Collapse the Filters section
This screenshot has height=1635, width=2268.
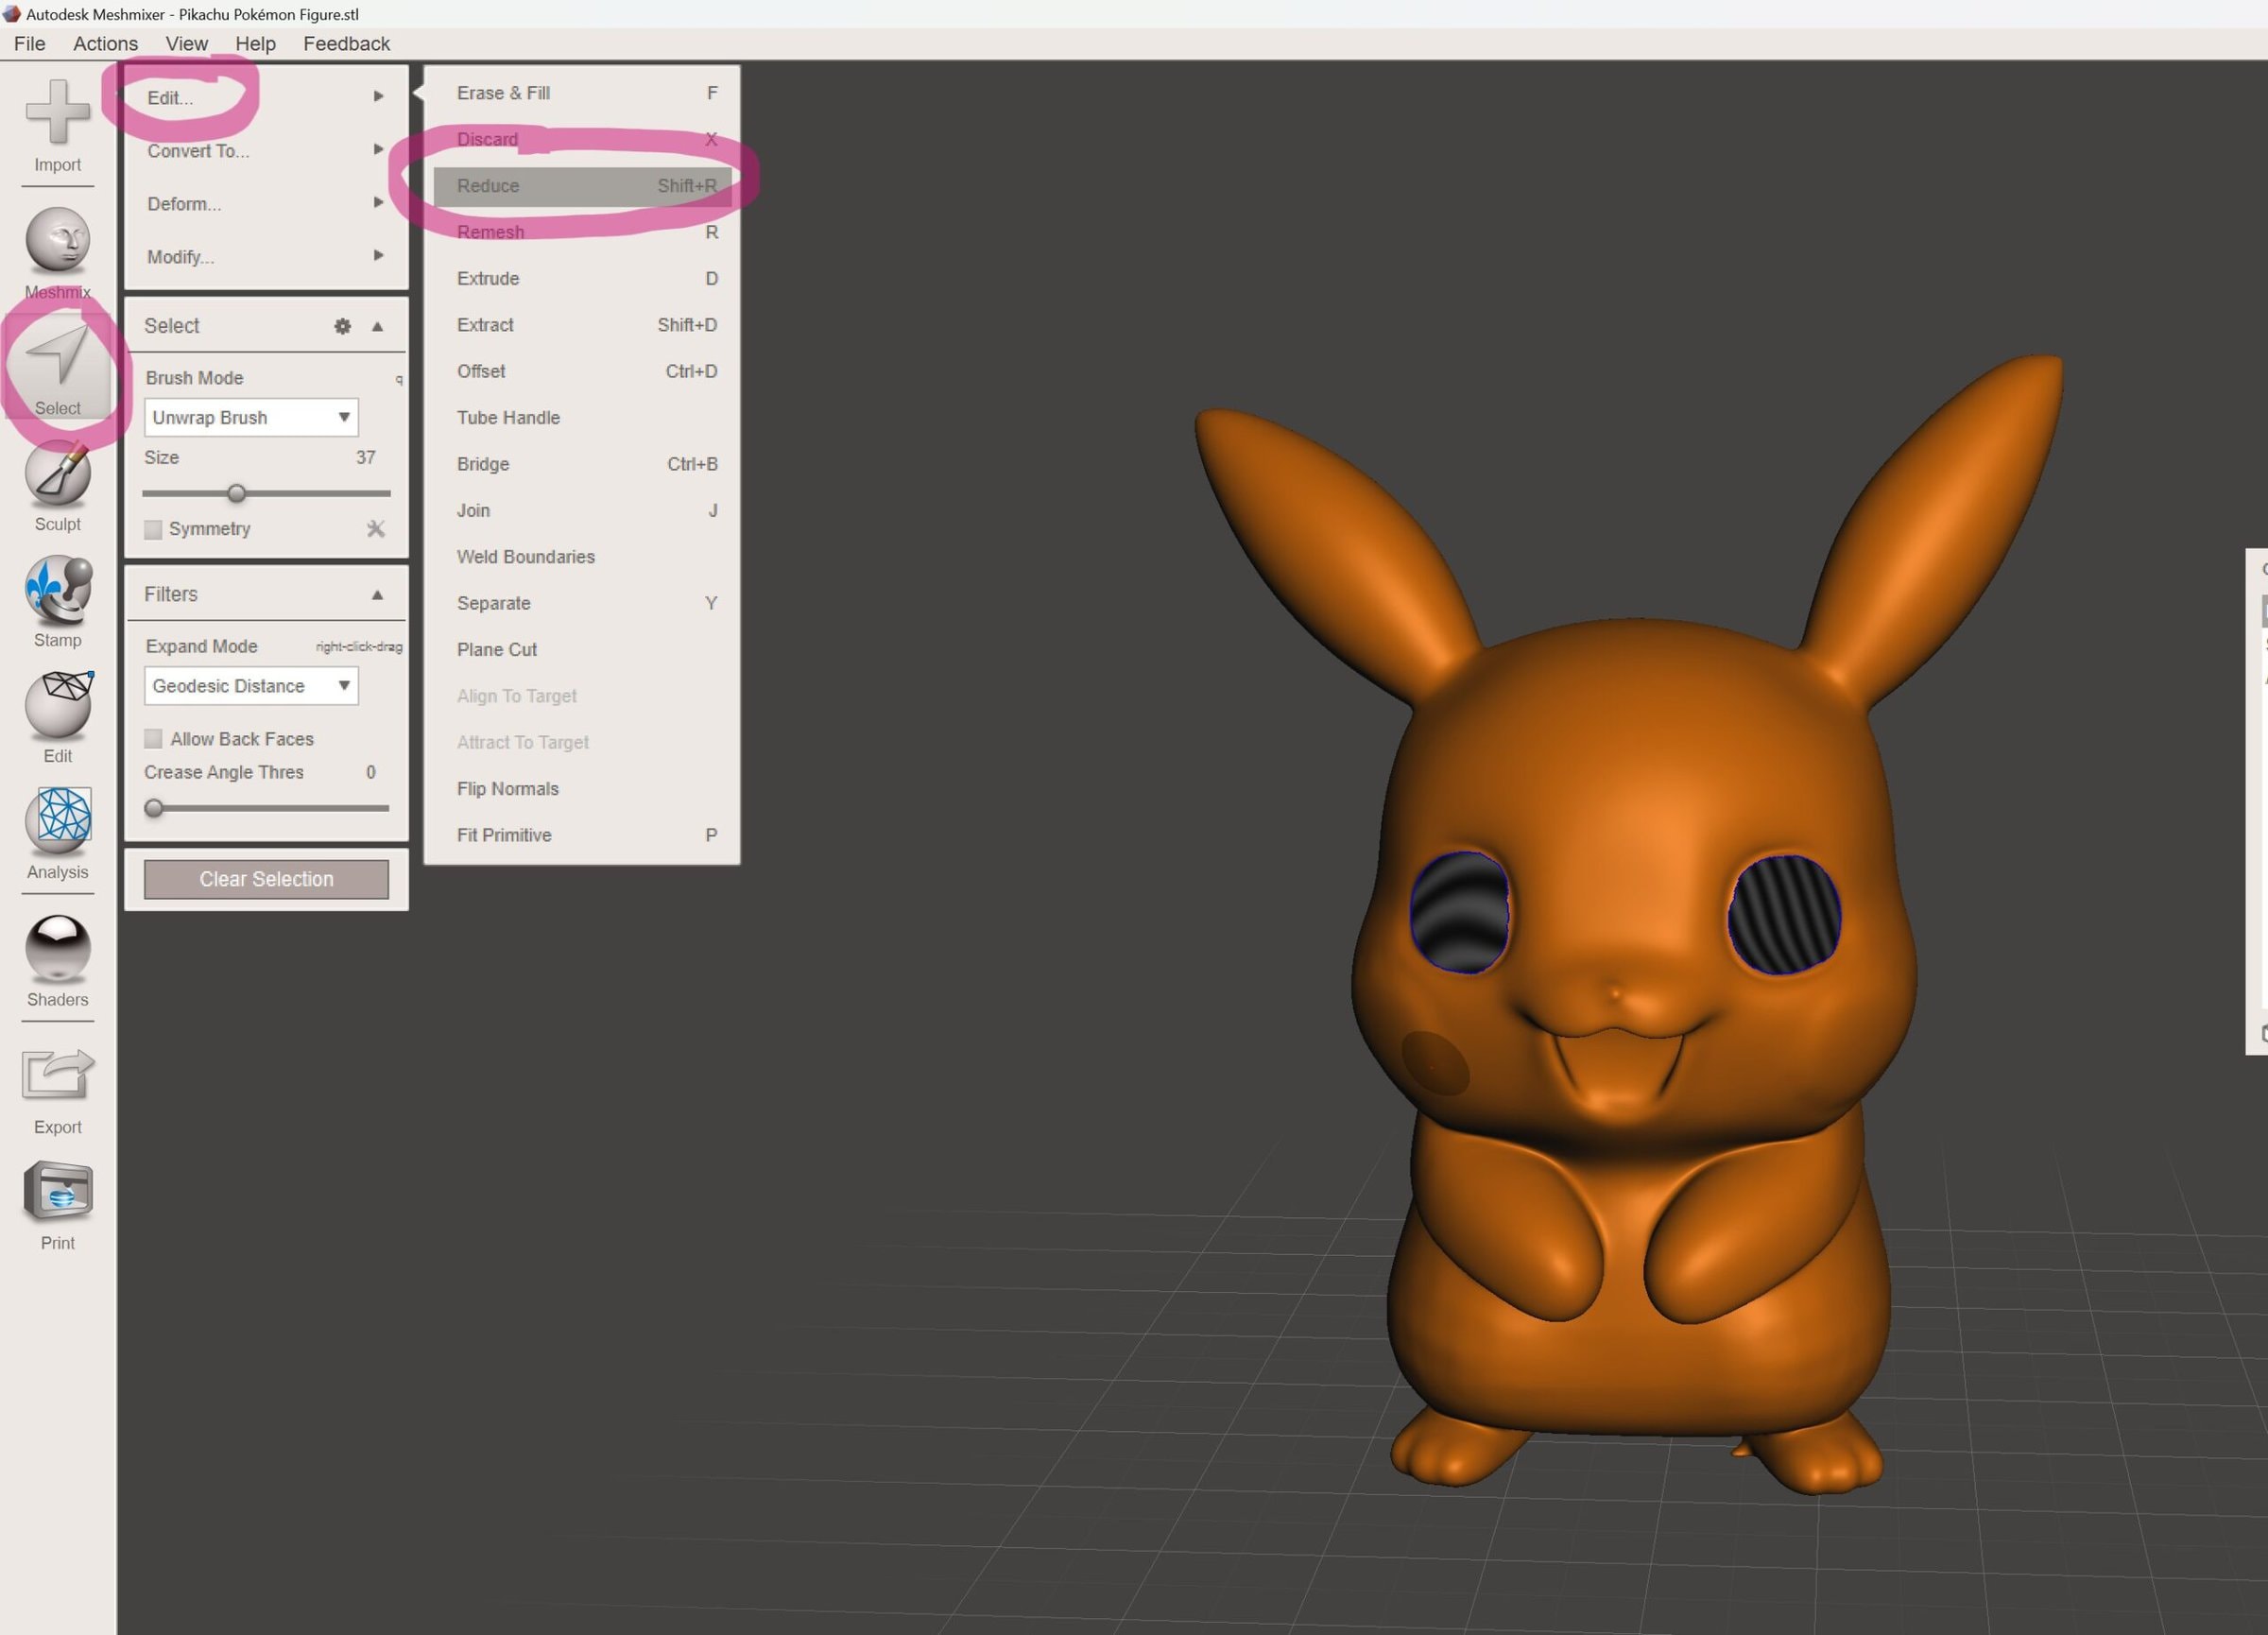tap(377, 595)
